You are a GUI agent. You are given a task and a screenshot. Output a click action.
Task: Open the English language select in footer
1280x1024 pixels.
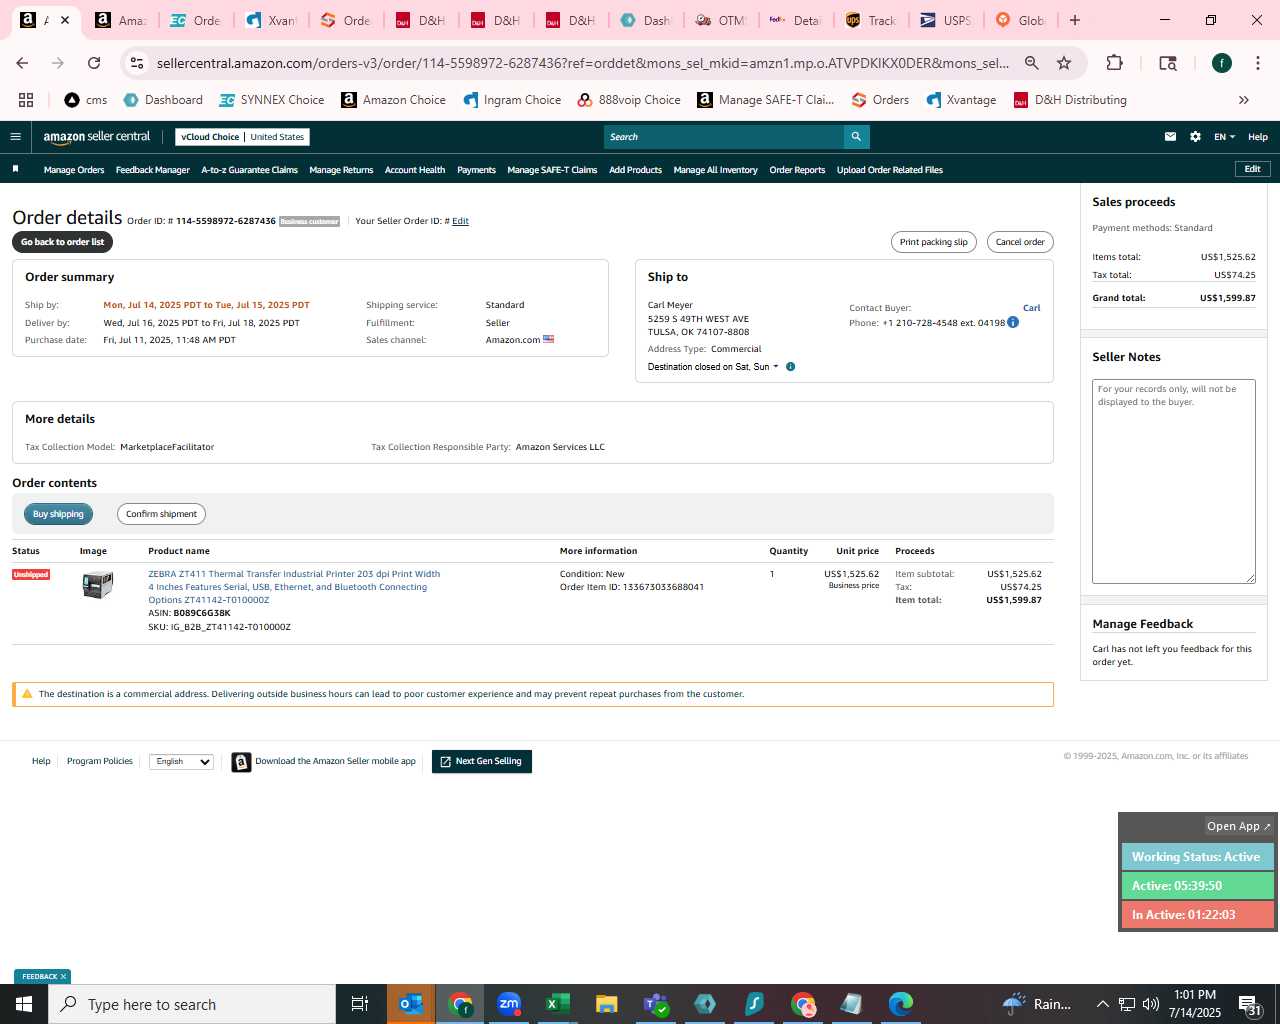click(182, 762)
